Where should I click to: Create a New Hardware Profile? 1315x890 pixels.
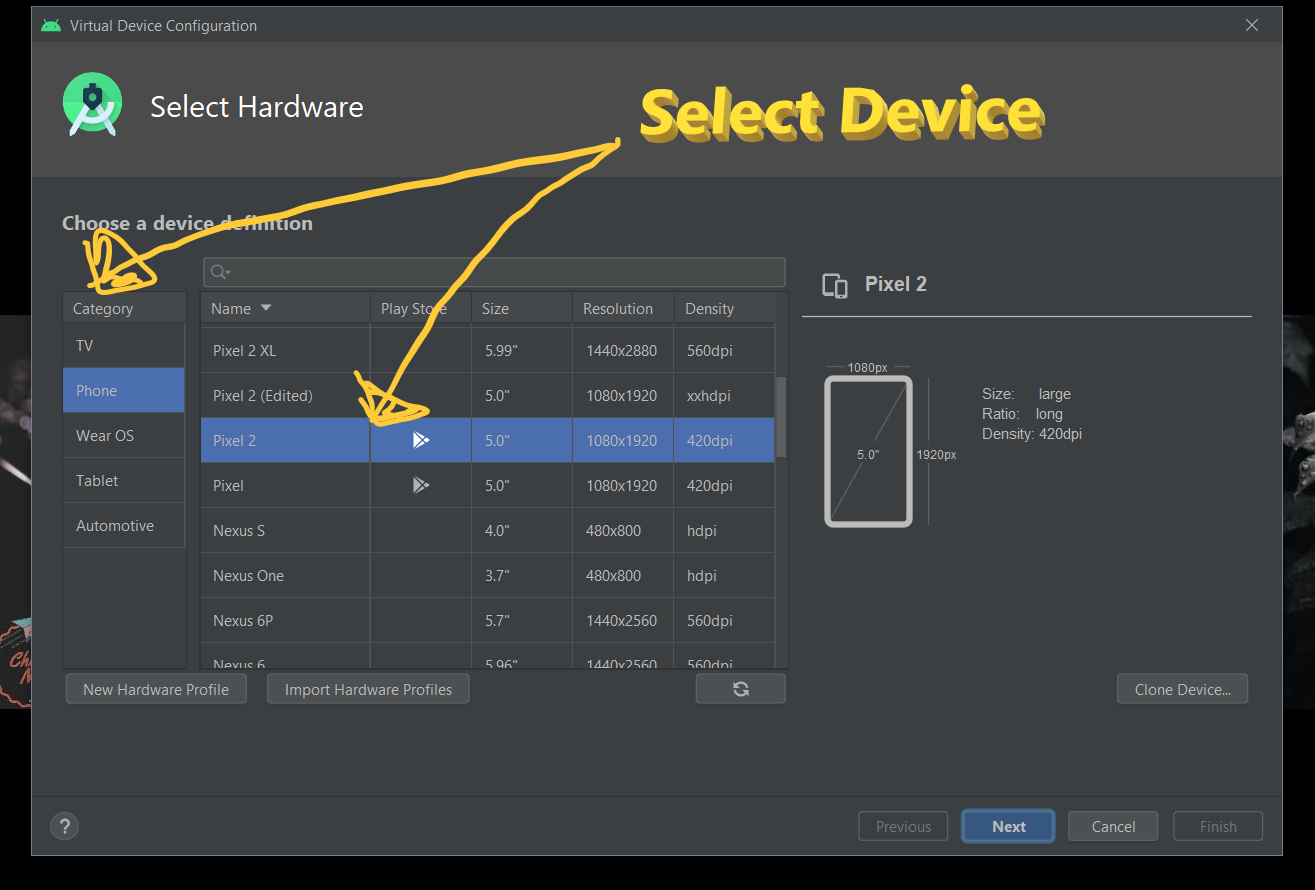(155, 688)
